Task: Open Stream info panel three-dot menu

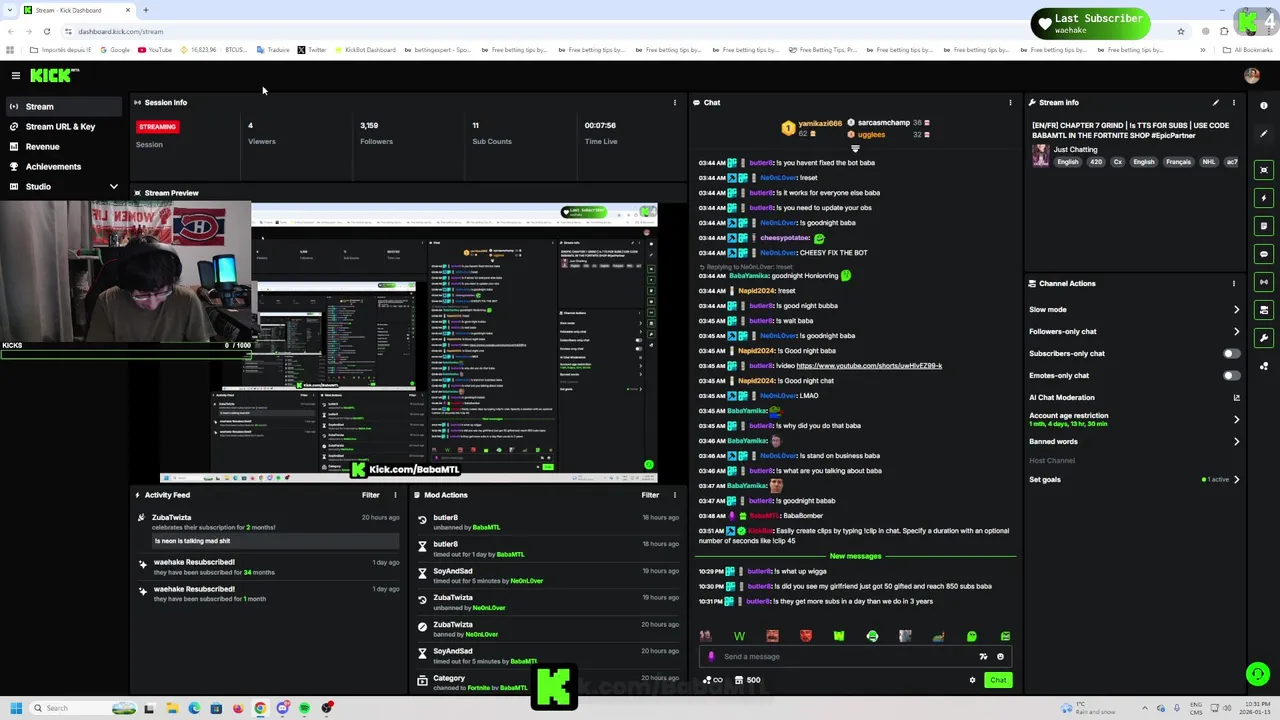Action: (1233, 102)
